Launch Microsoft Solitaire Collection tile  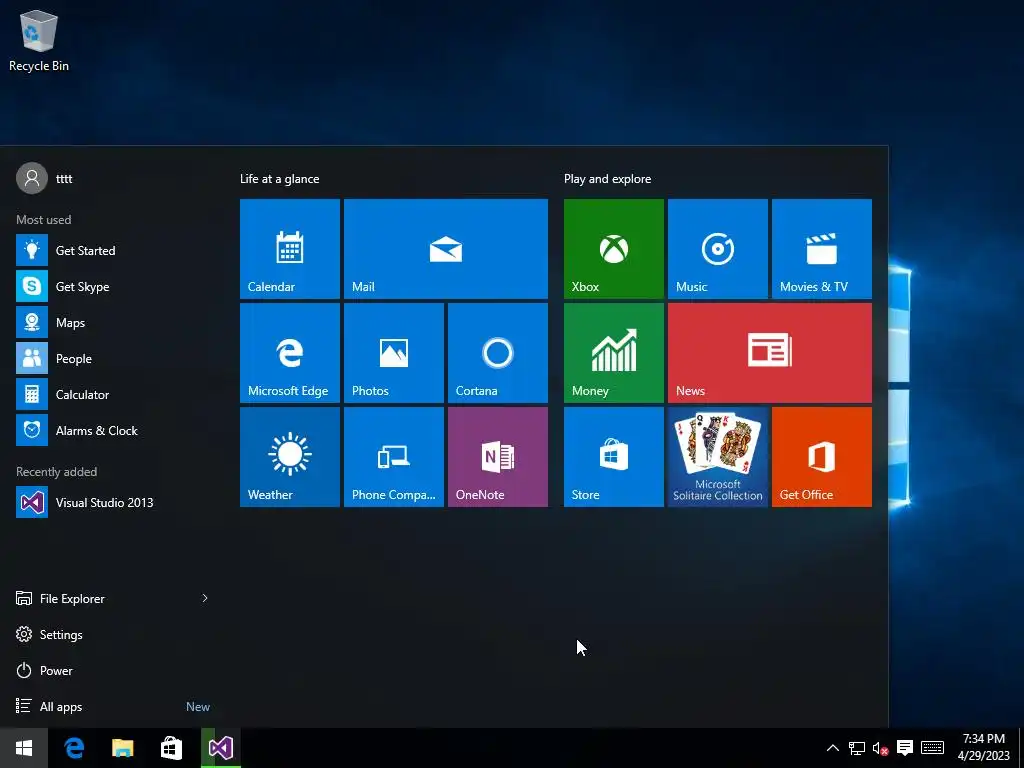(x=718, y=456)
